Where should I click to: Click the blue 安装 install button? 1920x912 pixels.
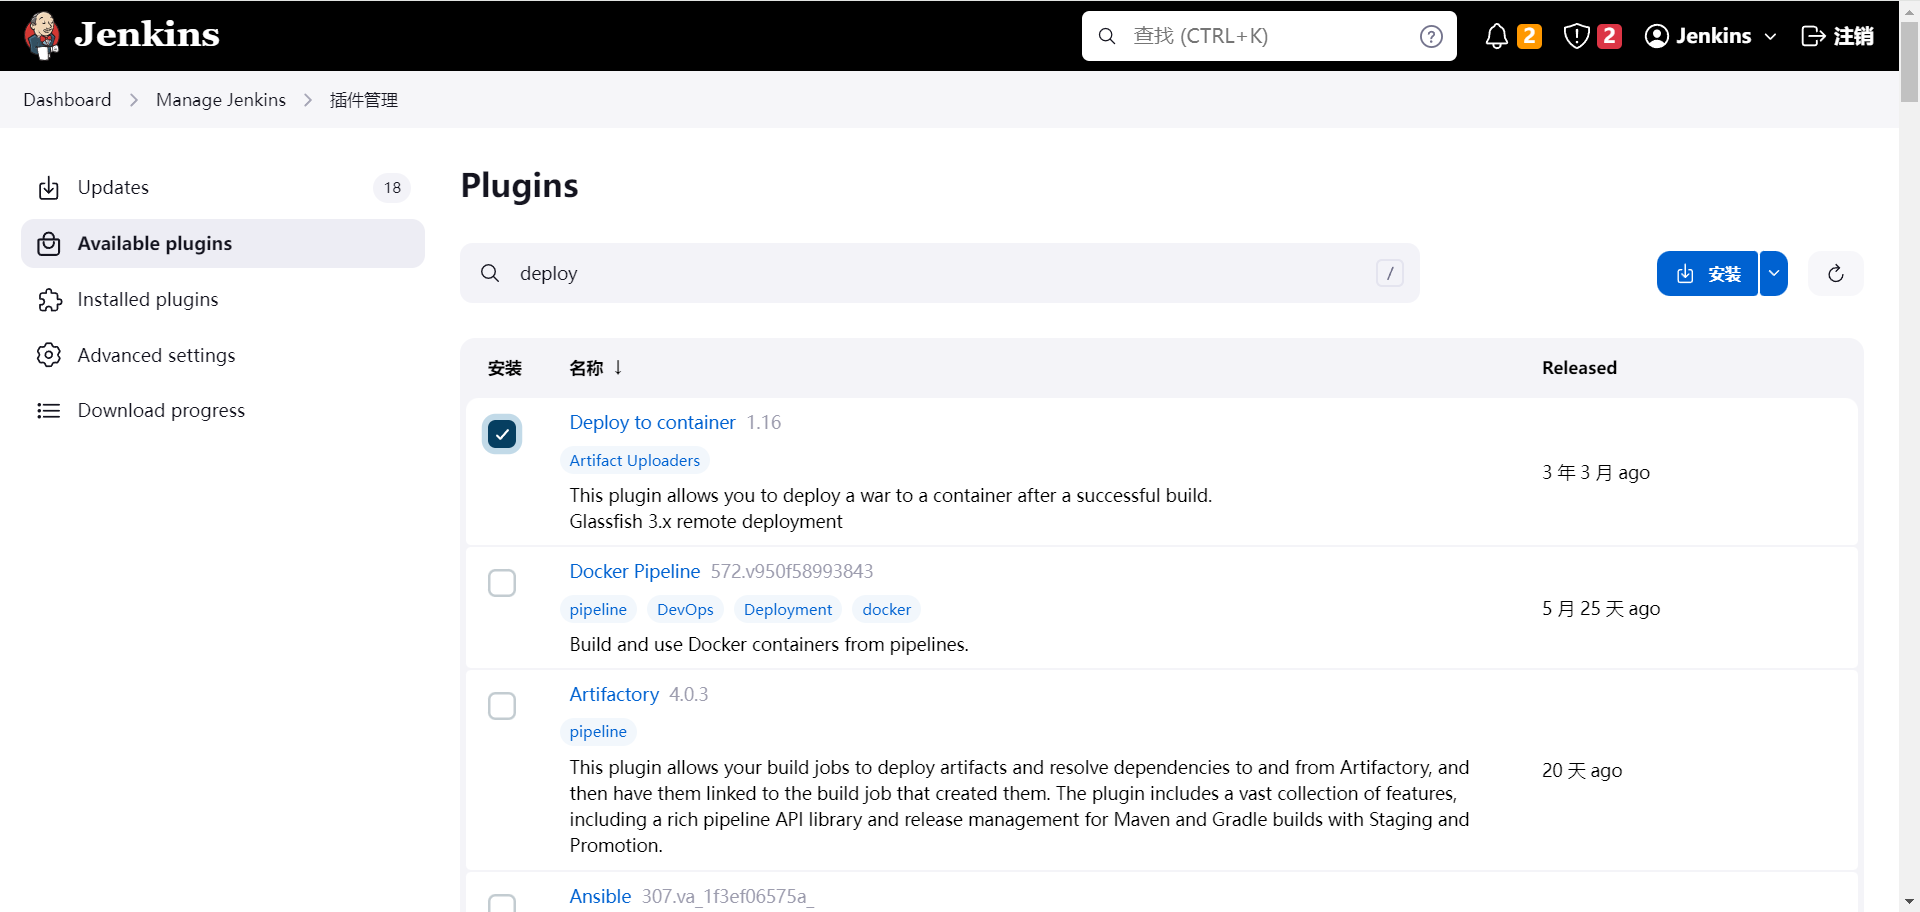coord(1707,274)
